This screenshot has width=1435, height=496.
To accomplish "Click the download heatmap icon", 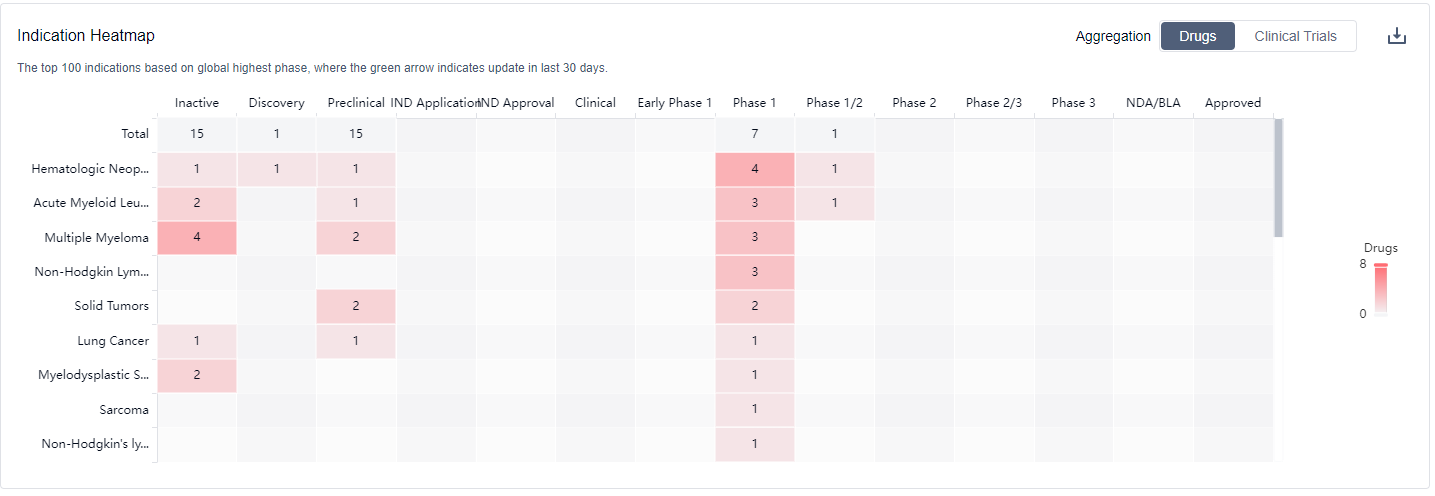I will (1397, 36).
